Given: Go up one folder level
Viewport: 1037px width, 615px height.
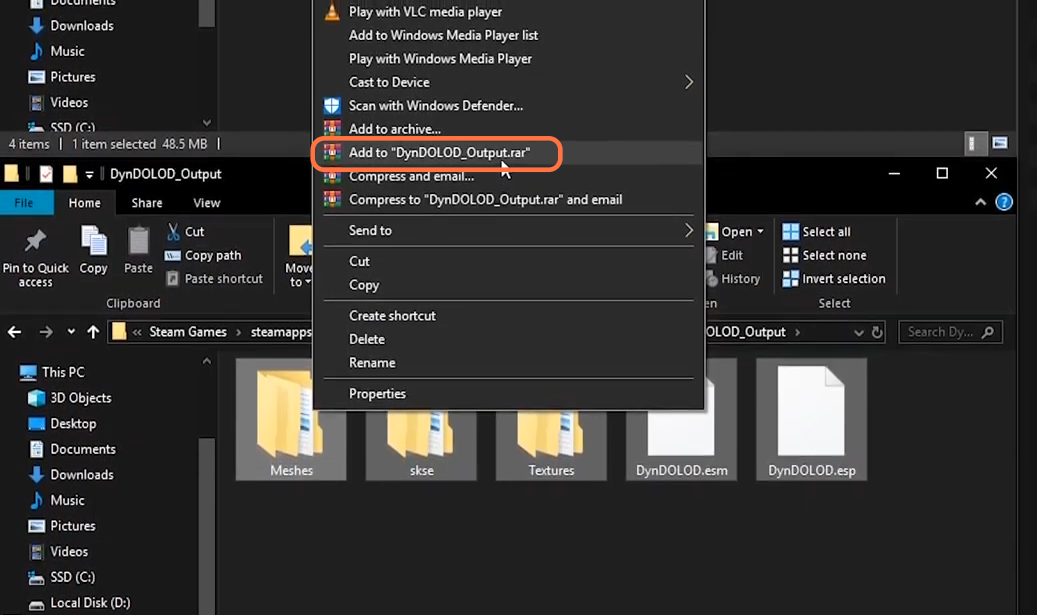Looking at the screenshot, I should pyautogui.click(x=93, y=332).
